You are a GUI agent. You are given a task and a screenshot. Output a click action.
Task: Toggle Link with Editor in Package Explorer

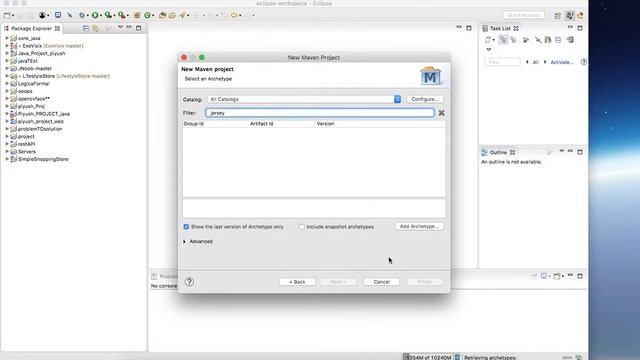tap(96, 28)
